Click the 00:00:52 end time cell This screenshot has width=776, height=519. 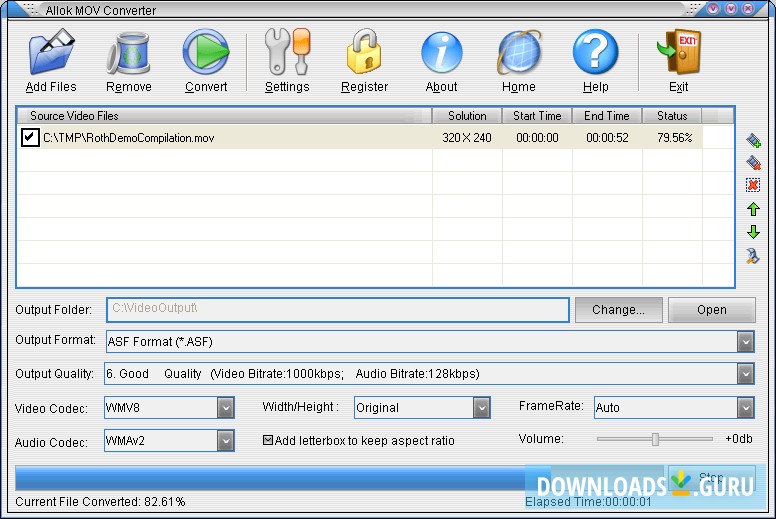[607, 138]
